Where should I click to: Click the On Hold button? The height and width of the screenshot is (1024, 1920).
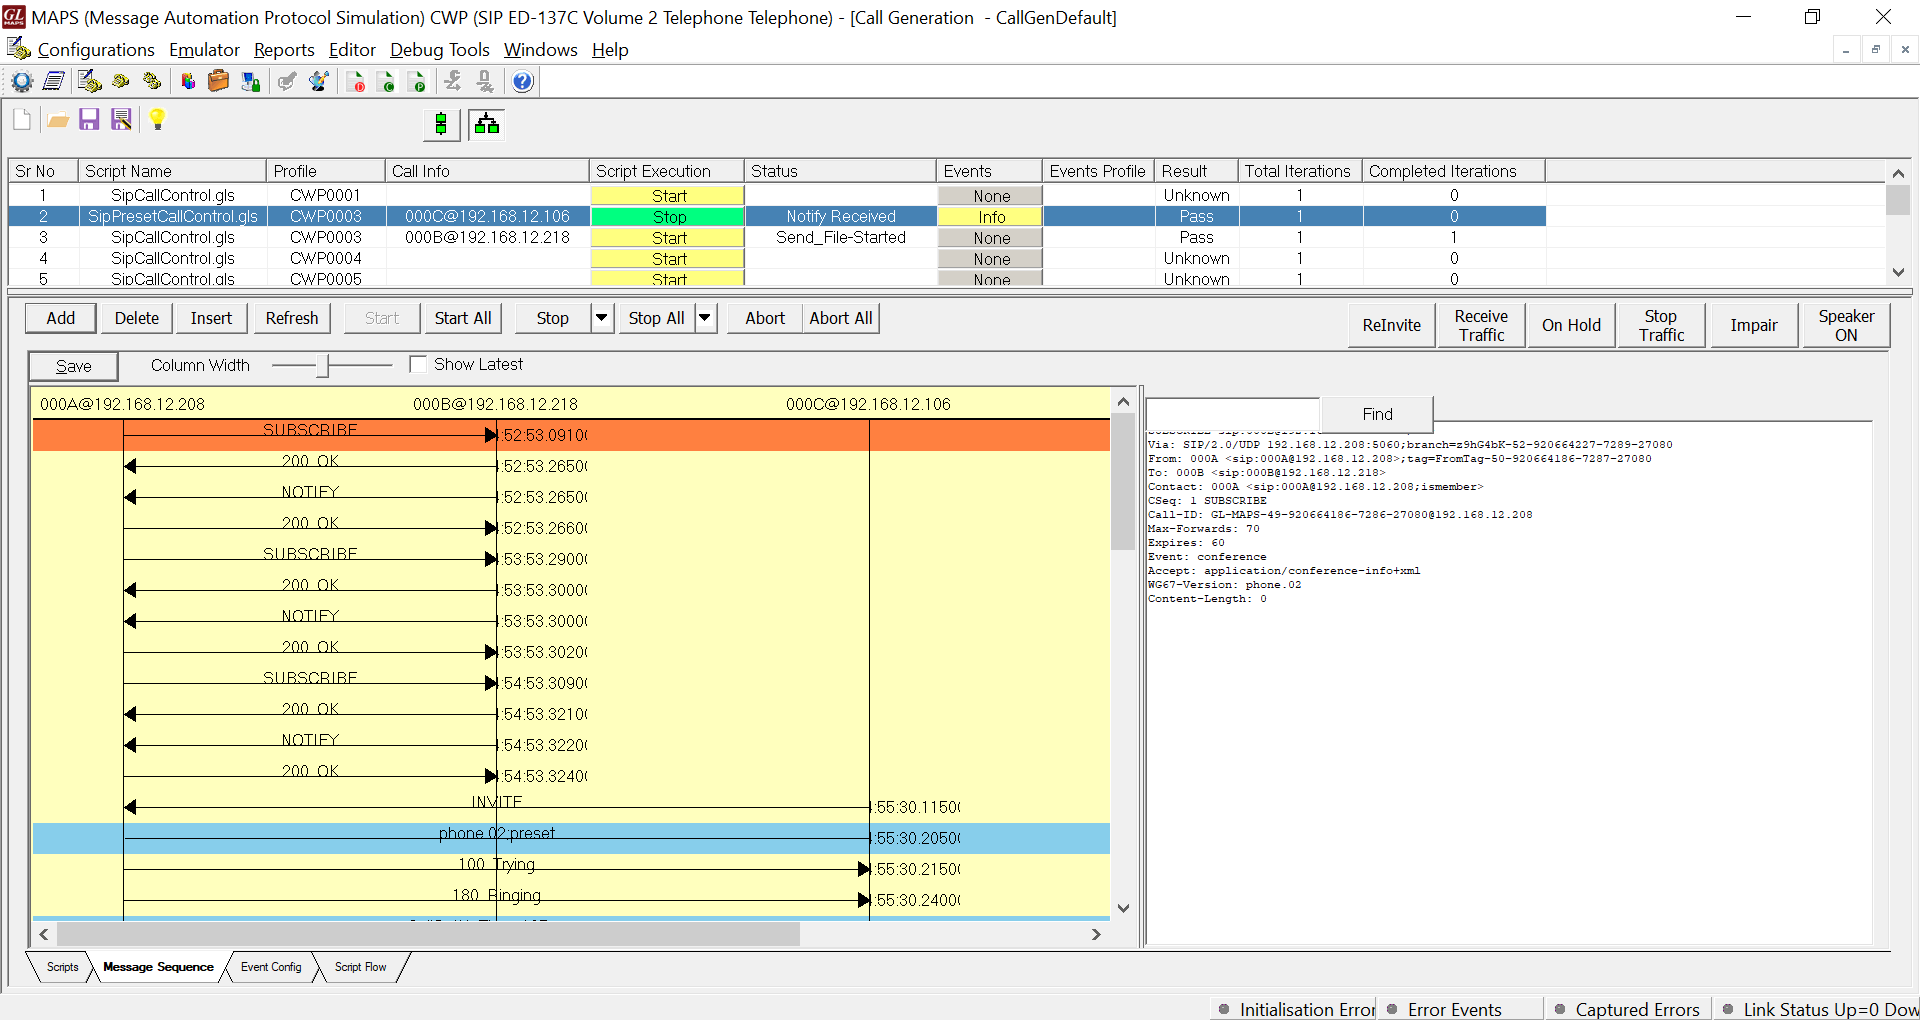click(x=1571, y=325)
